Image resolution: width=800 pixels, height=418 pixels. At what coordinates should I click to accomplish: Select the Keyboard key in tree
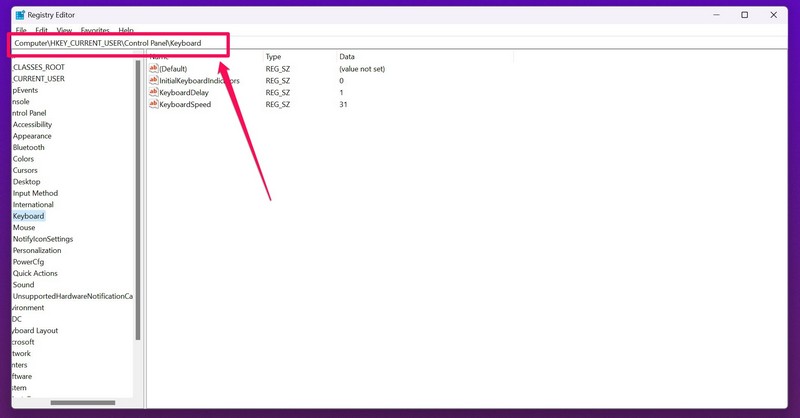click(28, 216)
